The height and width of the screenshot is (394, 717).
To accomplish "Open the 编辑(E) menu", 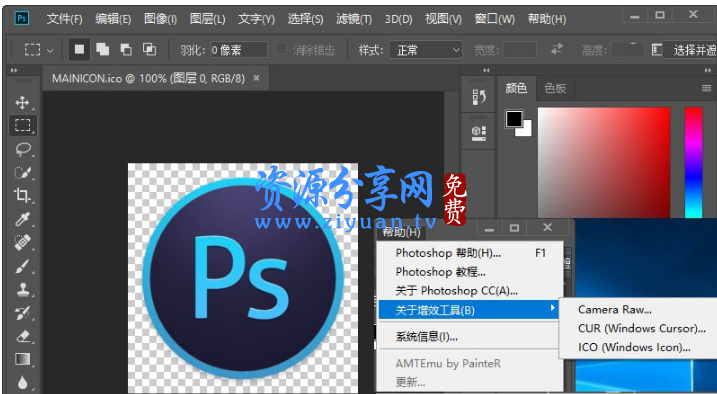I will tap(113, 19).
